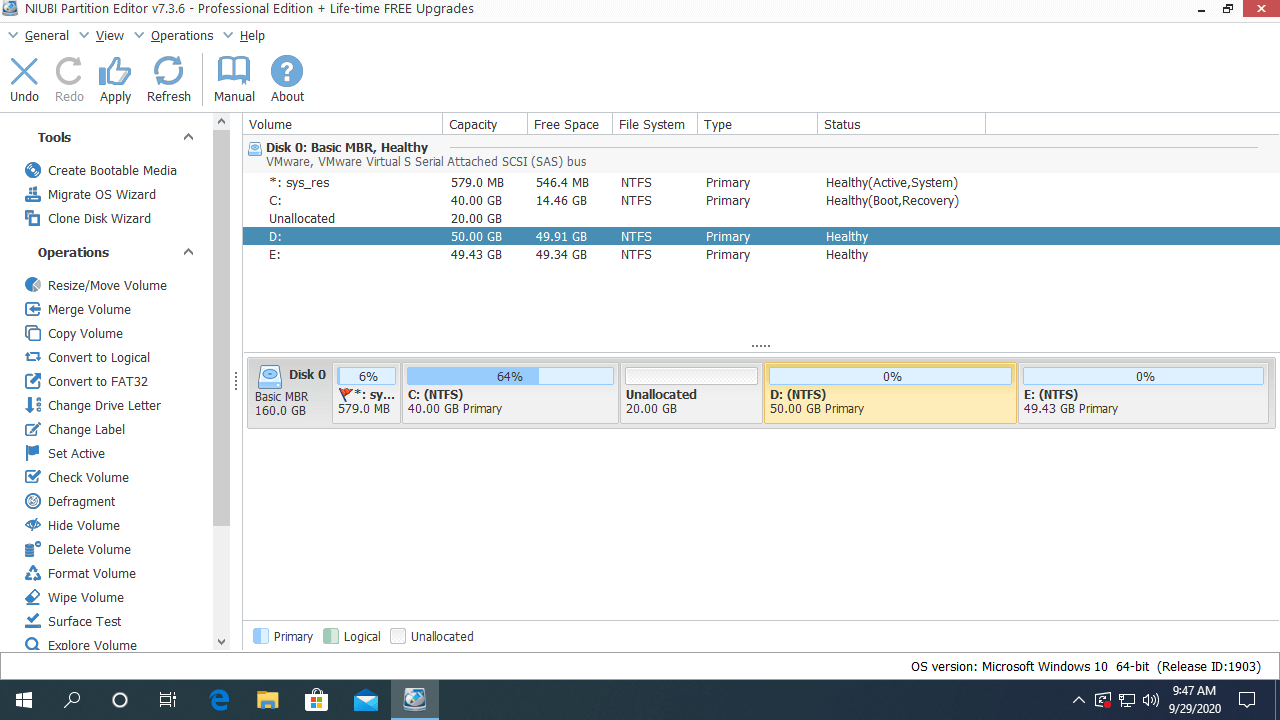Open the Help menu
The image size is (1280, 720).
252,35
